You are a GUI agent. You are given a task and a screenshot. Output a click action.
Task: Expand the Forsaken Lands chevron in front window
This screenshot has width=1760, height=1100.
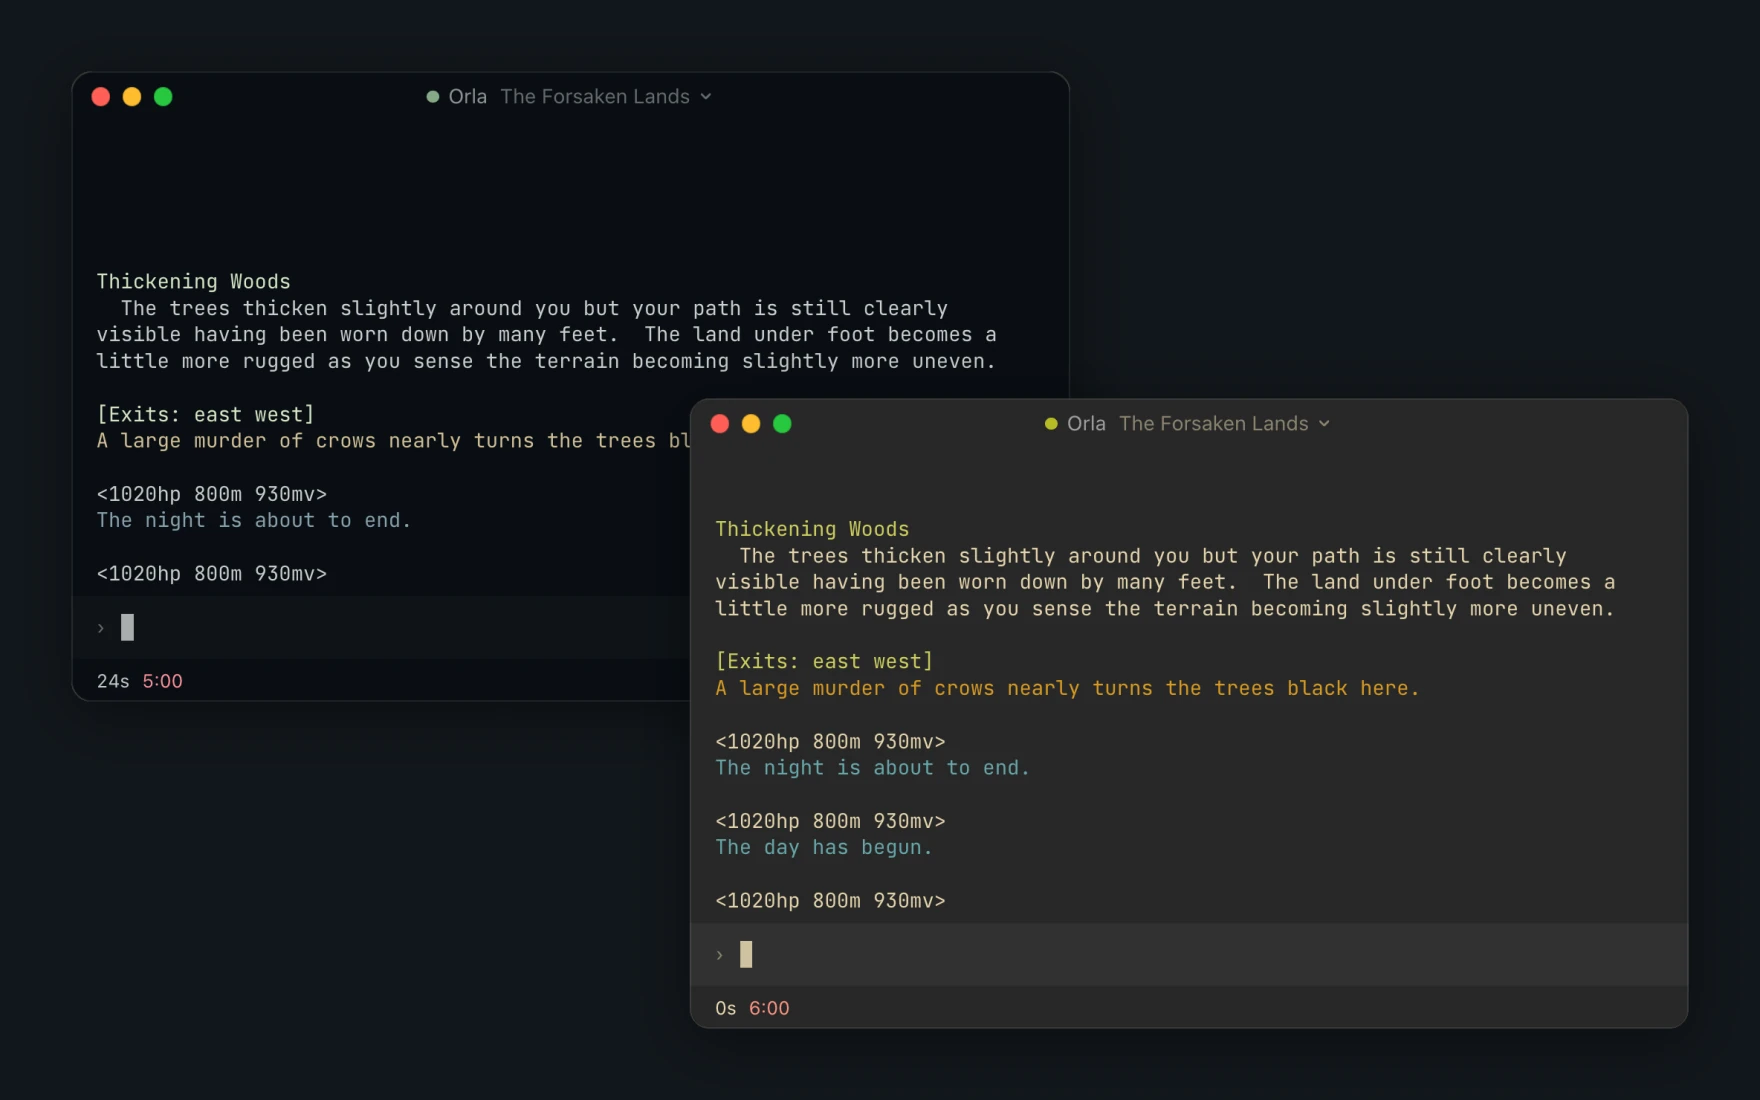(x=1324, y=424)
